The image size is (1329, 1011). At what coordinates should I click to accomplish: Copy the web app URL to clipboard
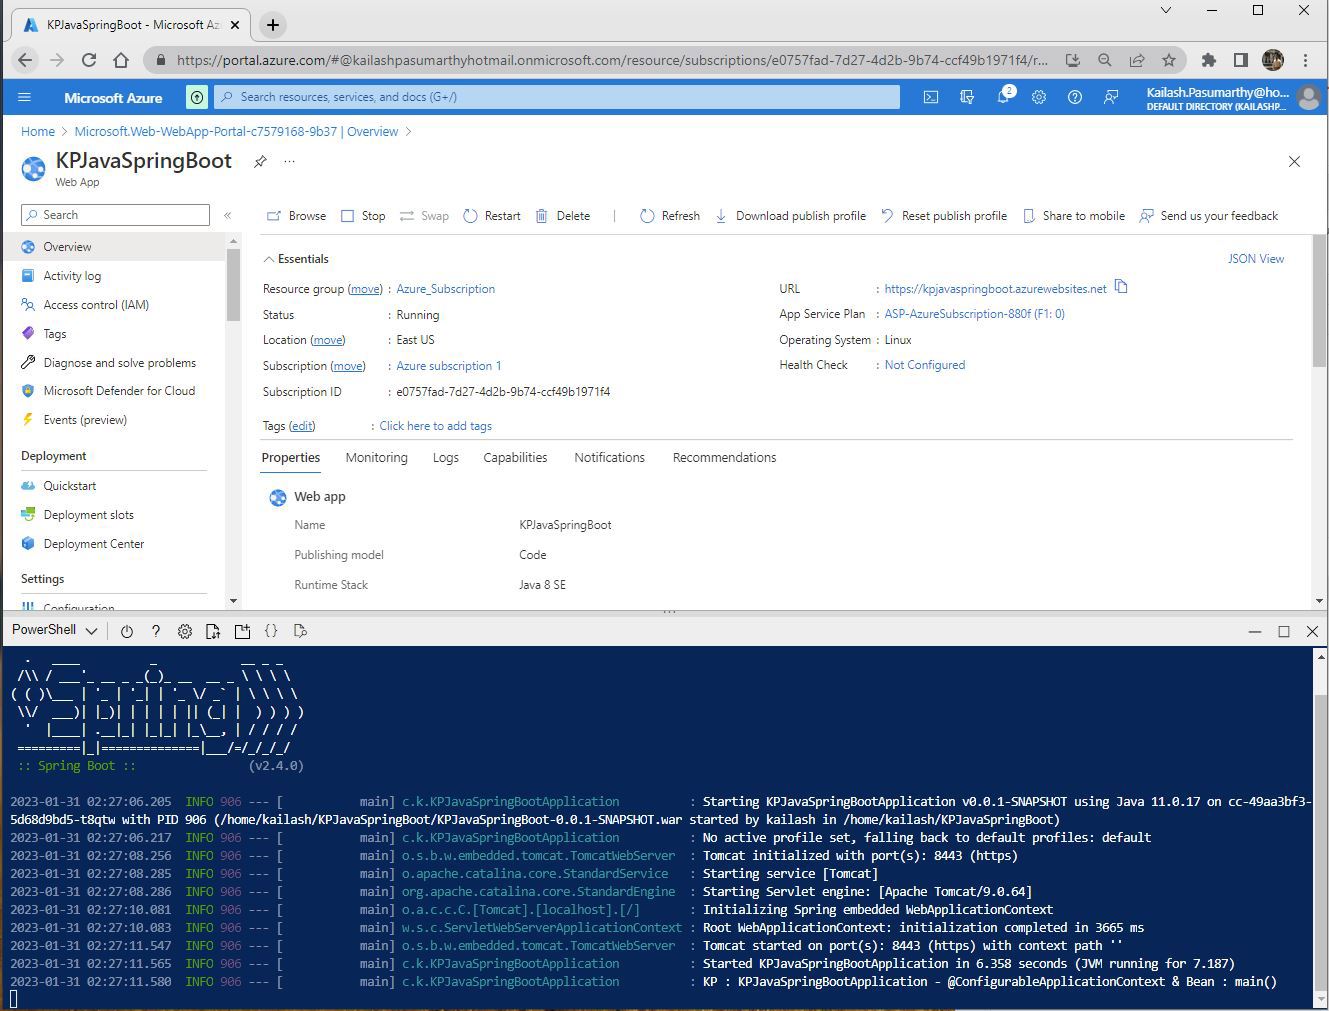1121,287
